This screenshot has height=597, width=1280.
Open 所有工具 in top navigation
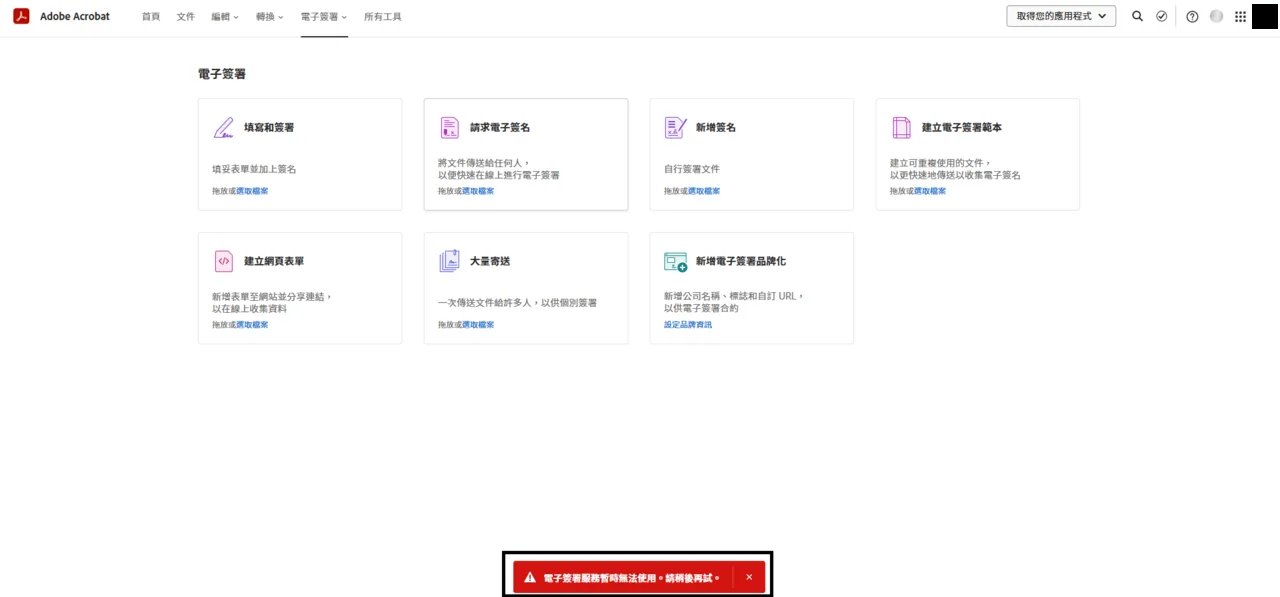coord(383,17)
